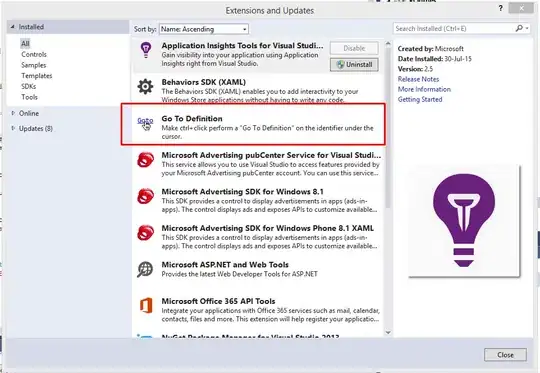This screenshot has height=373, width=540.
Task: Click the Uninstall button
Action: 354,64
